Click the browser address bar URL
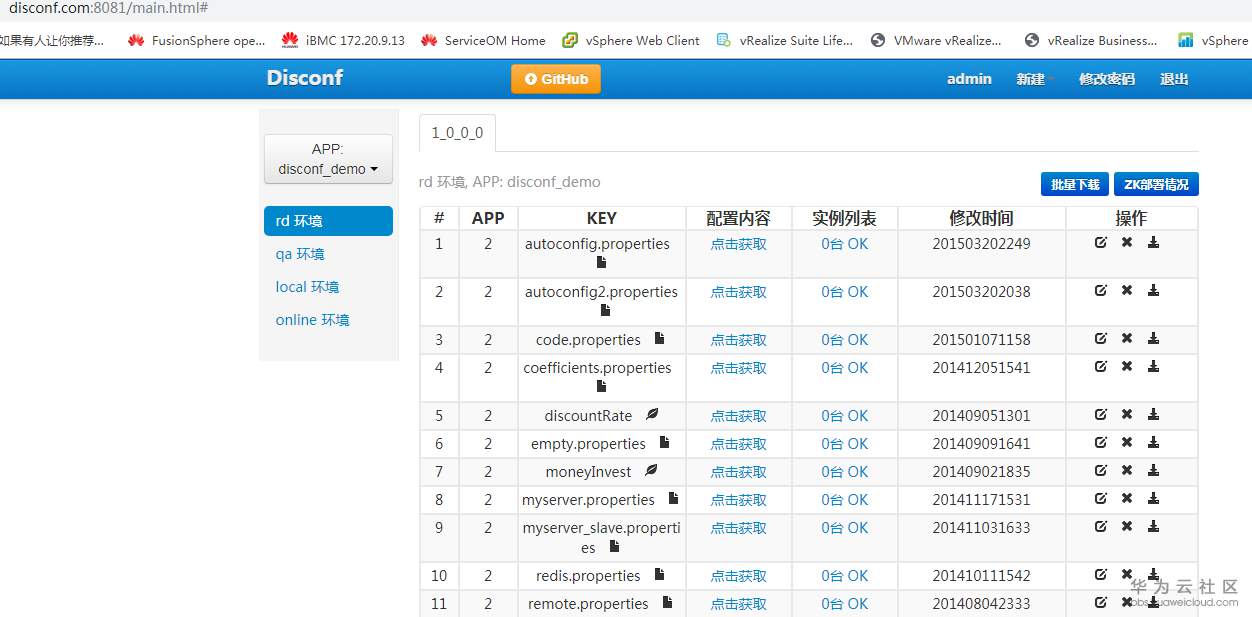Viewport: 1252px width, 617px height. (108, 8)
